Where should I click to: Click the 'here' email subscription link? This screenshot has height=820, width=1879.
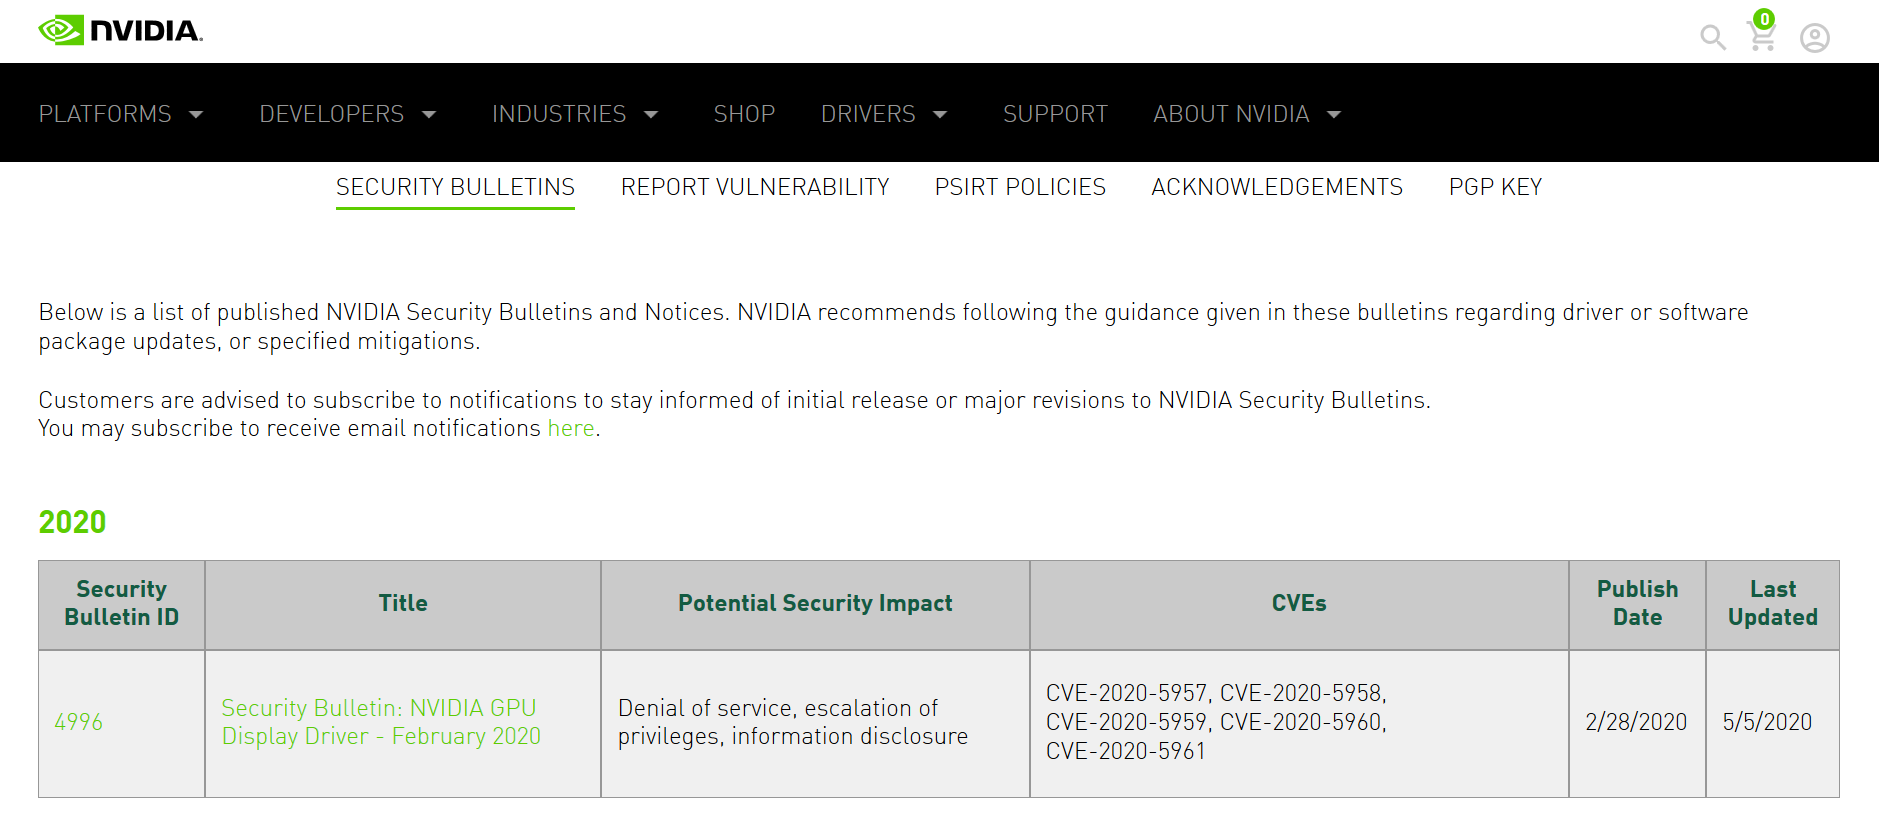(571, 428)
